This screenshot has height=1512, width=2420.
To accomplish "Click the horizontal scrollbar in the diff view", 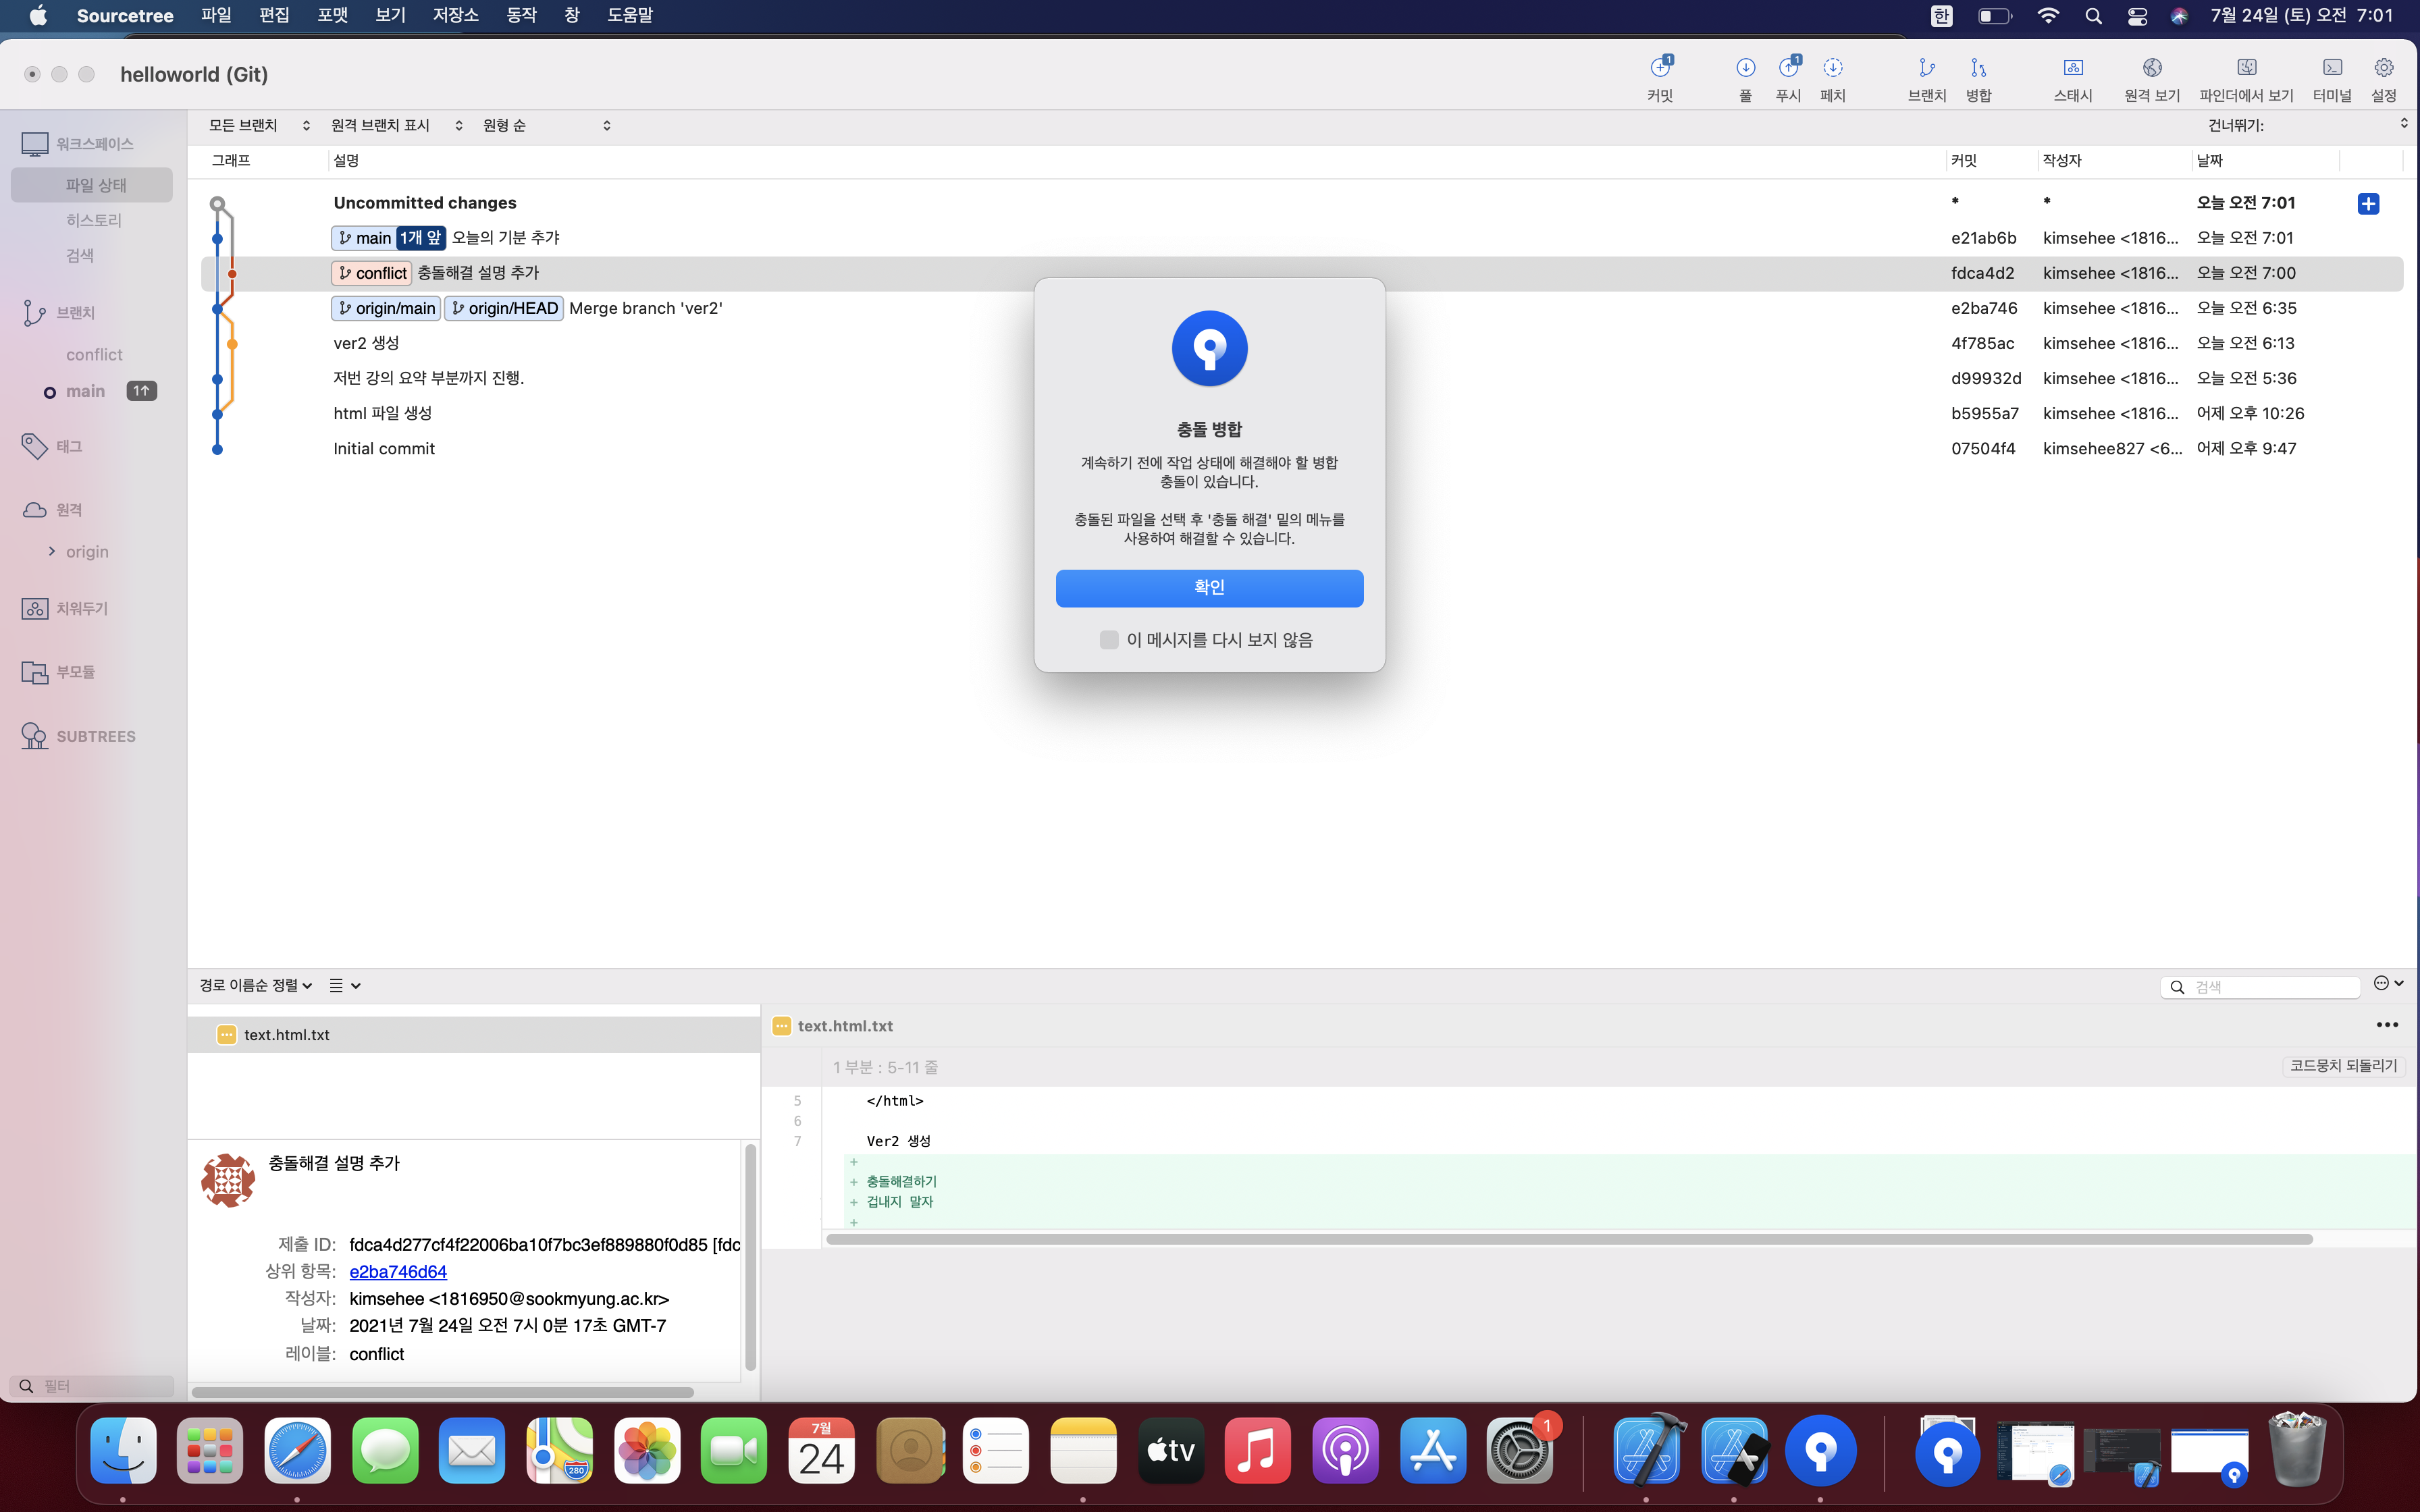I will [1569, 1240].
